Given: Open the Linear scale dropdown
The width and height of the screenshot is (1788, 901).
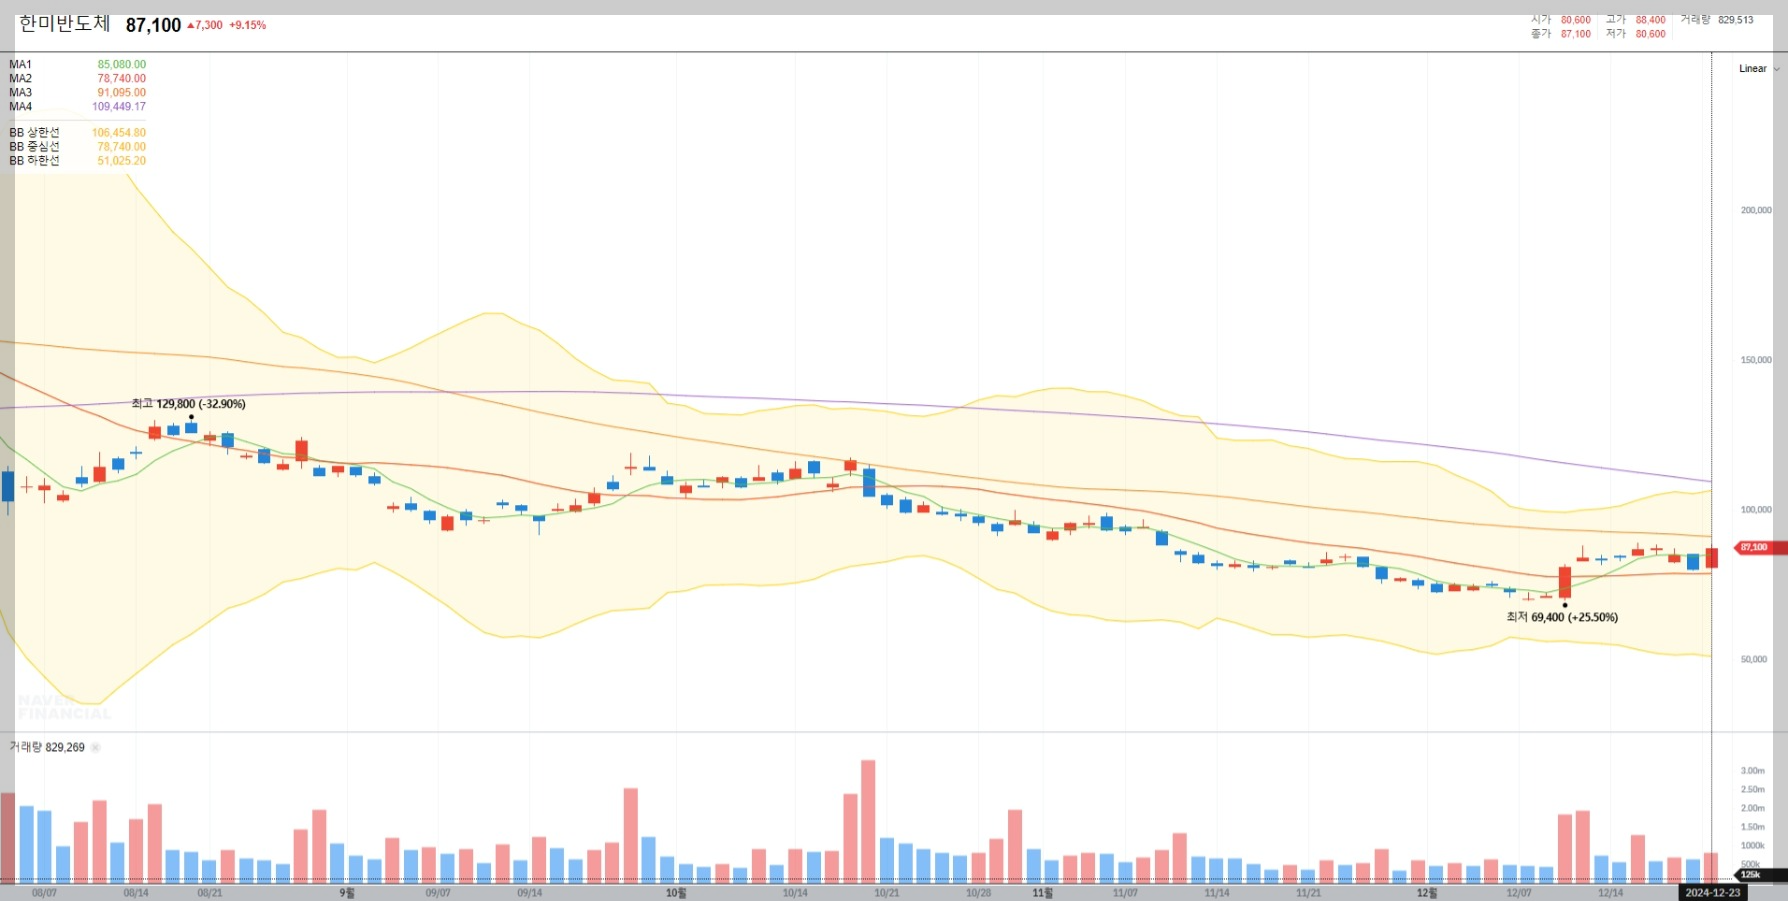Looking at the screenshot, I should pos(1759,69).
